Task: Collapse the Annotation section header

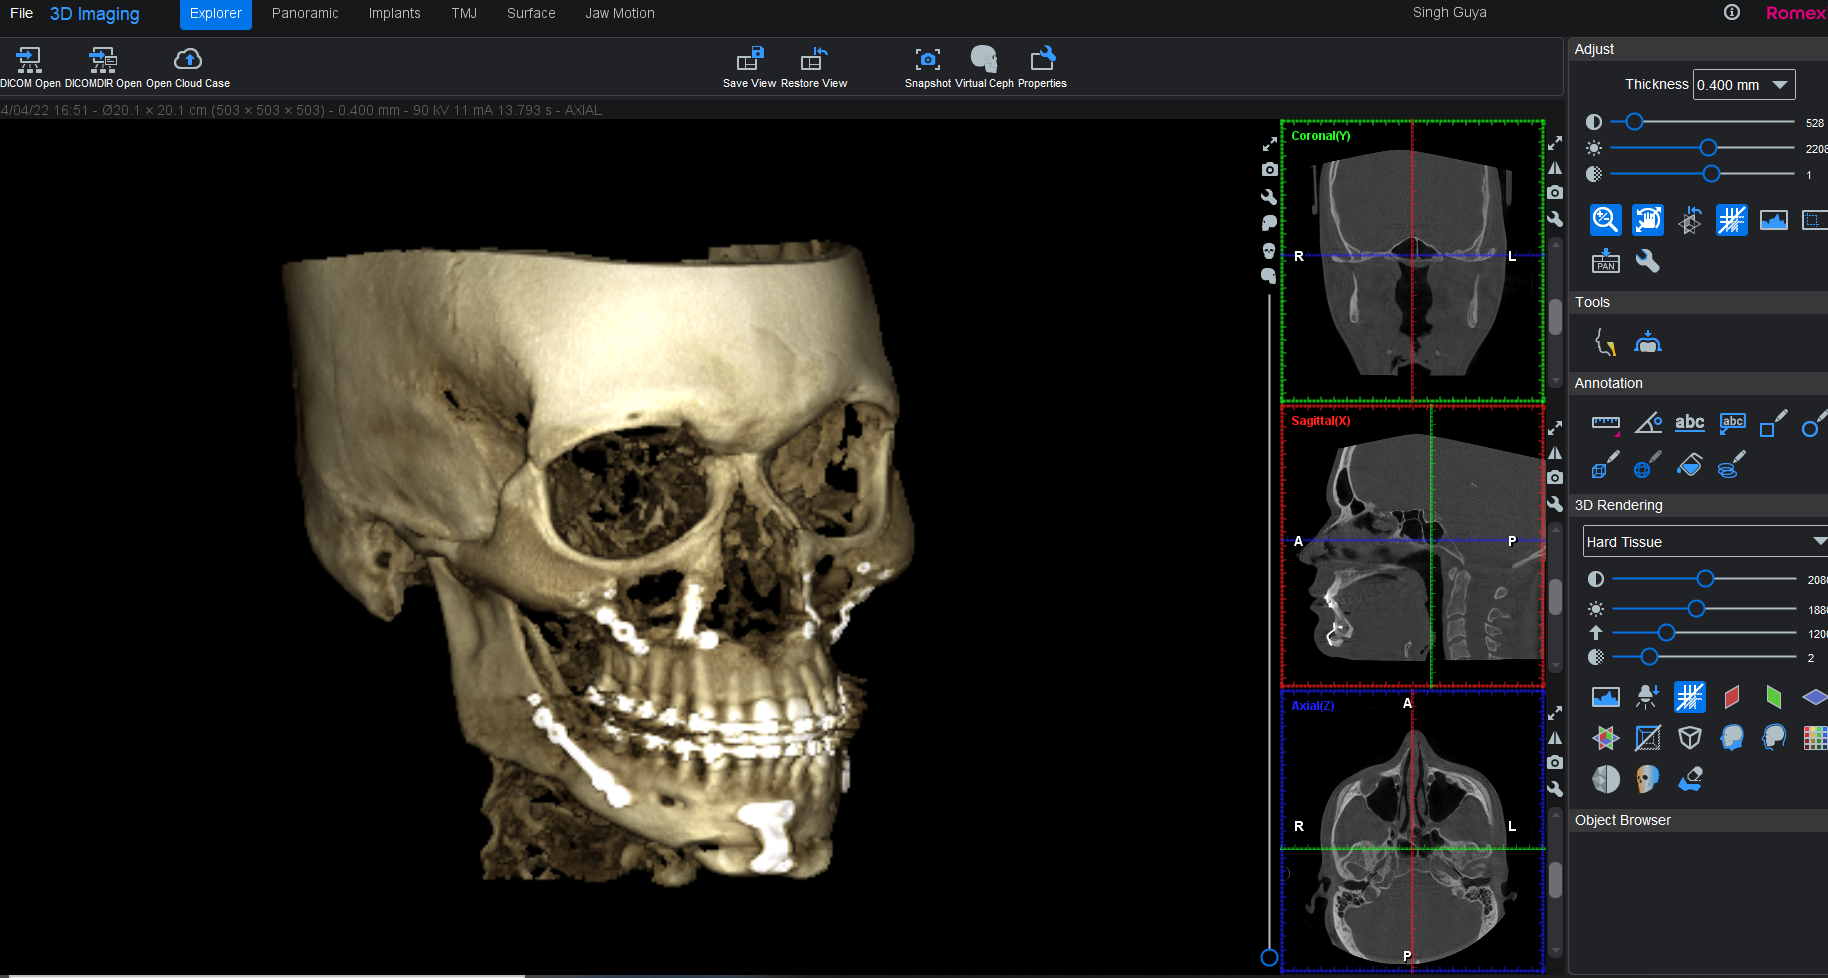Action: click(x=1698, y=383)
